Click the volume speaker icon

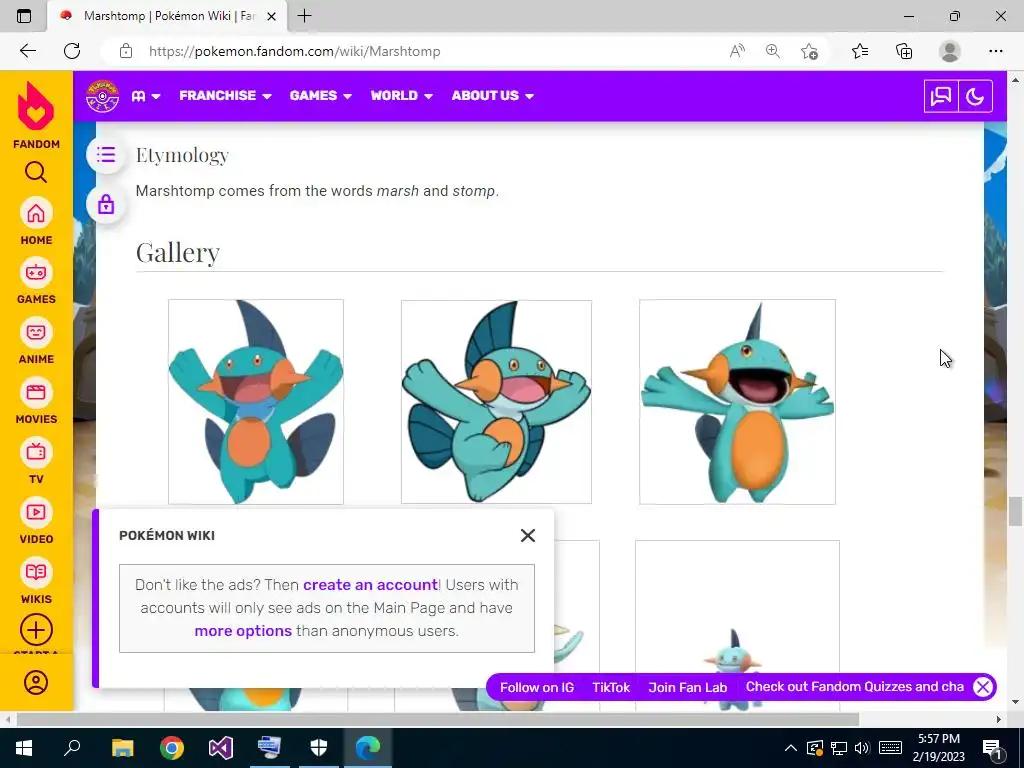click(862, 748)
